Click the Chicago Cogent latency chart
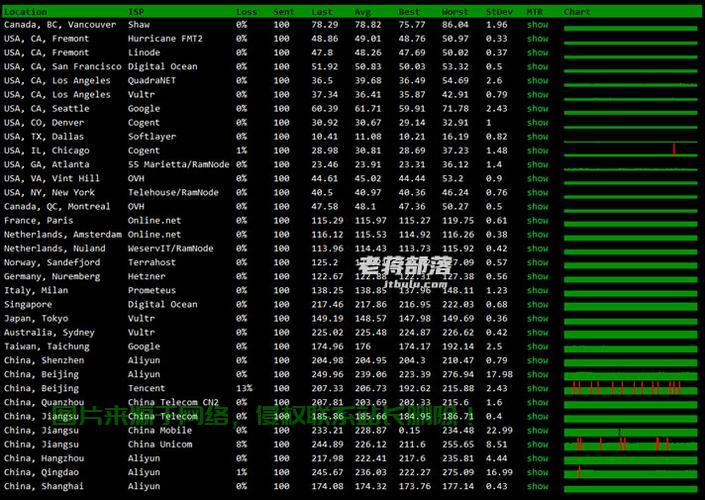Image resolution: width=705 pixels, height=500 pixels. pyautogui.click(x=630, y=149)
